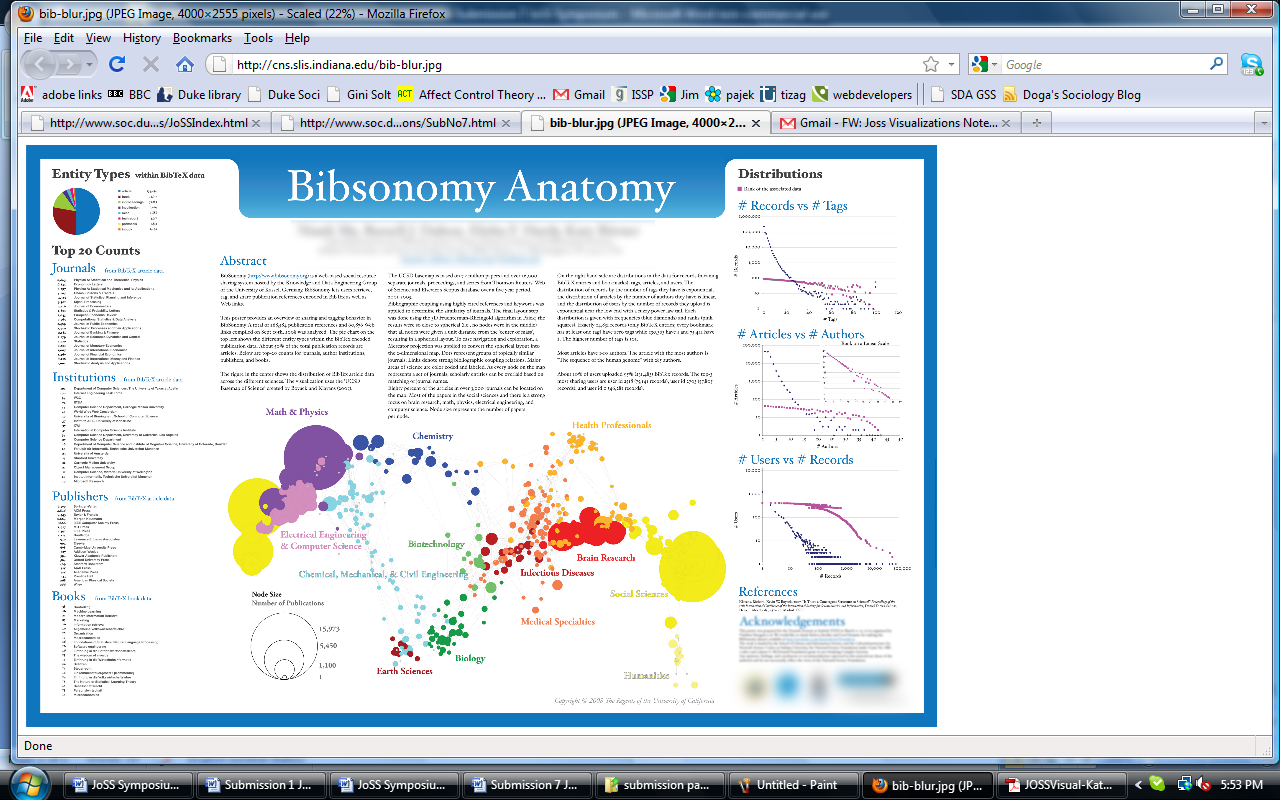The height and width of the screenshot is (800, 1280).
Task: Bookmark this page with the star icon
Action: [931, 64]
